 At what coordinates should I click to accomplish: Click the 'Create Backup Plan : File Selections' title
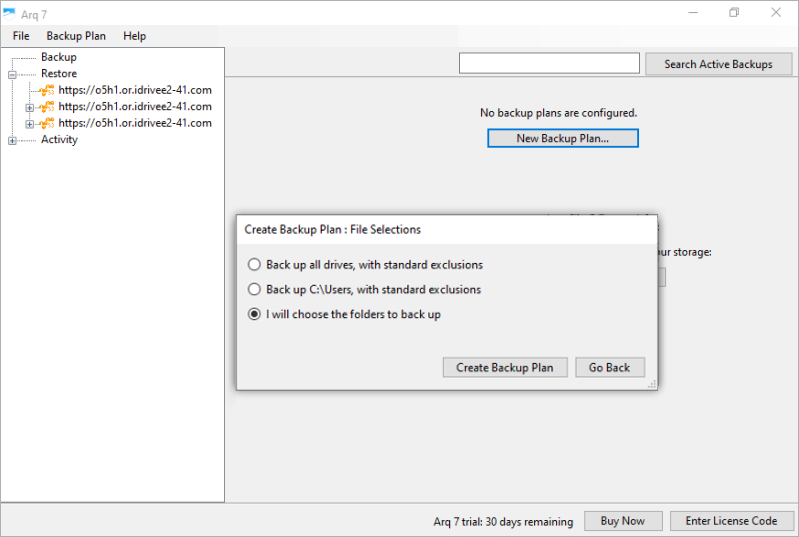point(333,229)
